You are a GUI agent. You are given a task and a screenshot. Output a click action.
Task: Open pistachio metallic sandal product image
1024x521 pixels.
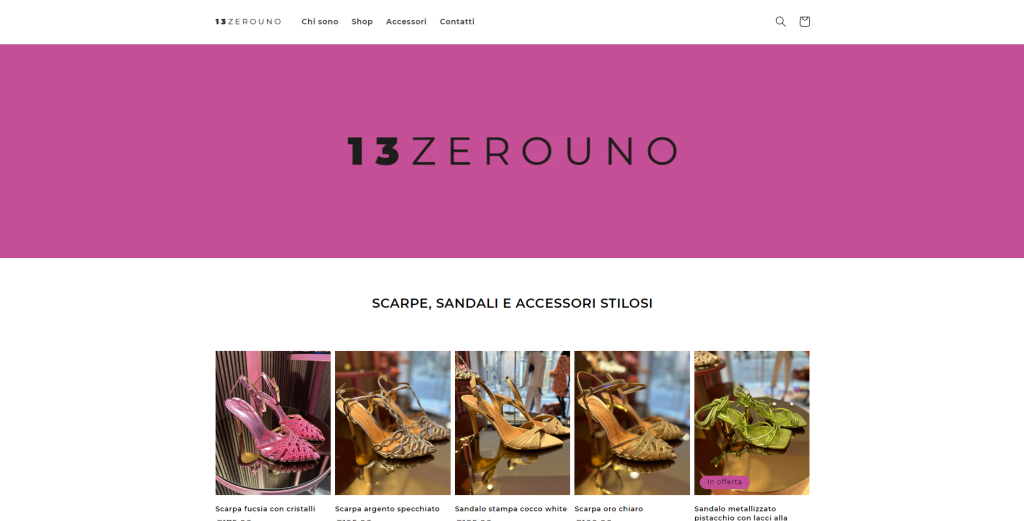pyautogui.click(x=752, y=422)
